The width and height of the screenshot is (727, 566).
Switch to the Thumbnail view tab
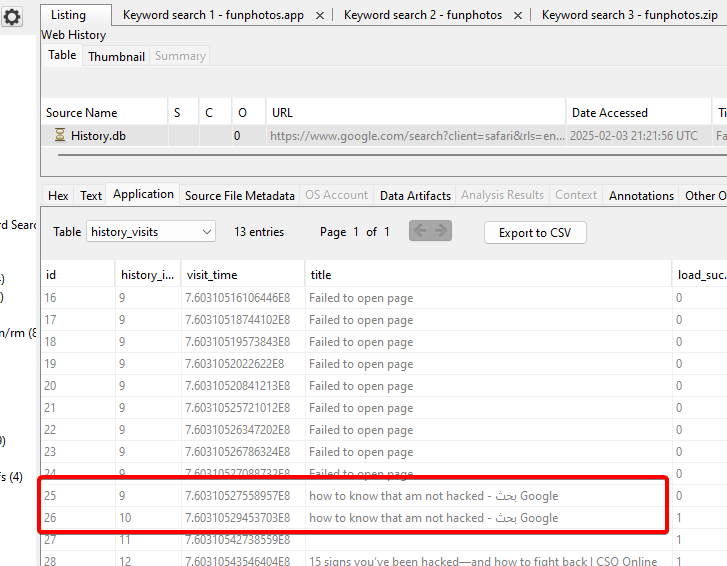point(116,57)
